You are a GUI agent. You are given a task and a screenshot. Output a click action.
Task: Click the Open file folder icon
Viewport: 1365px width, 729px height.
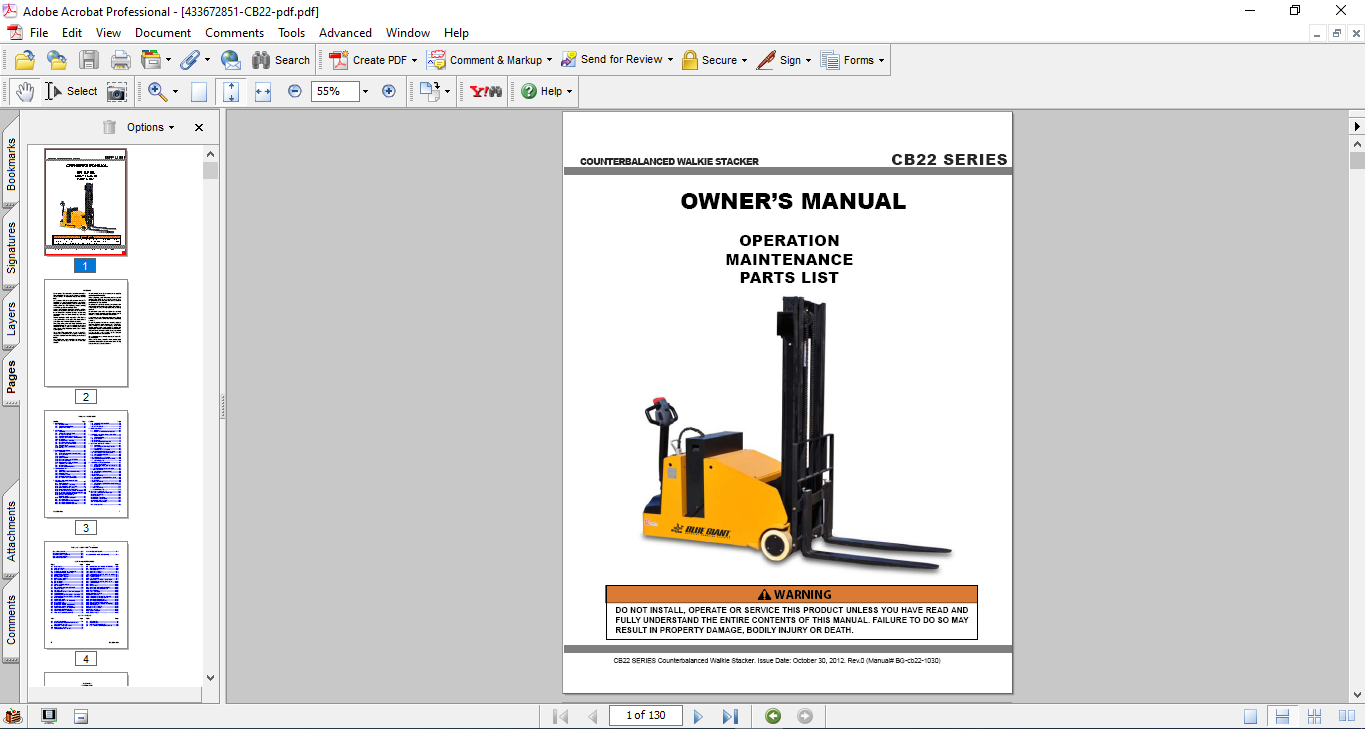tap(25, 60)
